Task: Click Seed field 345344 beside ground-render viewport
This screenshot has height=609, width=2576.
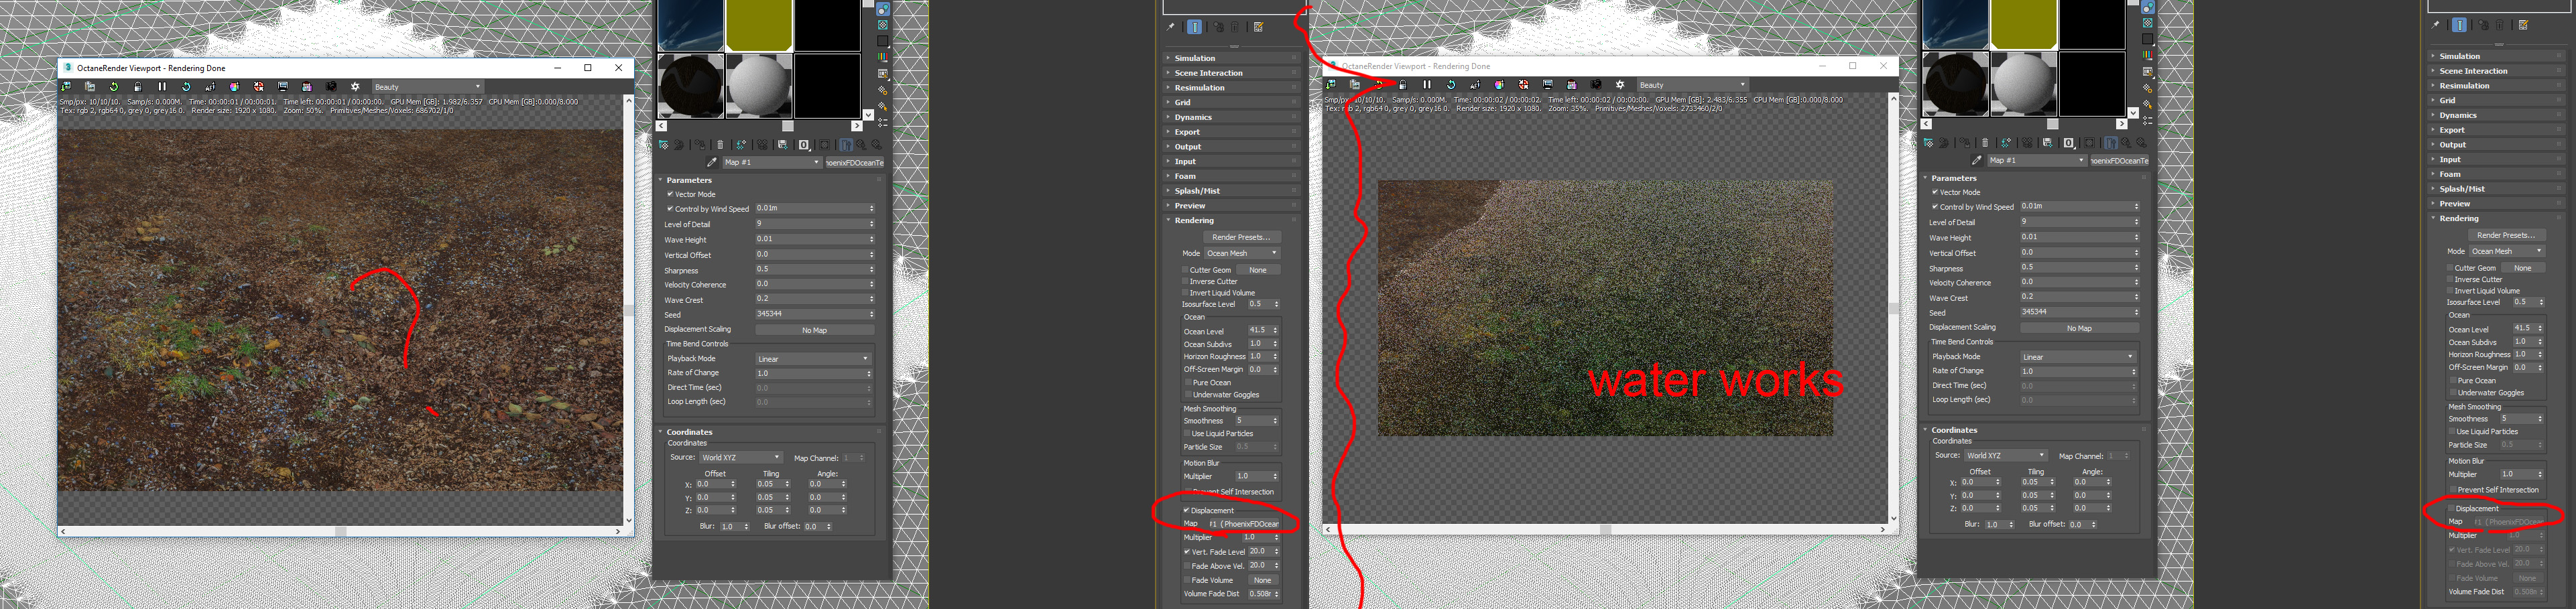Action: [x=812, y=314]
